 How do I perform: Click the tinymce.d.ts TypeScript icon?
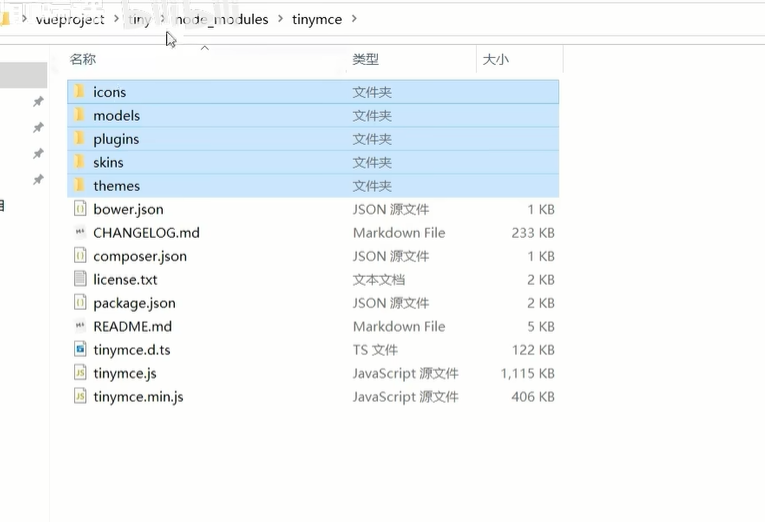point(80,349)
